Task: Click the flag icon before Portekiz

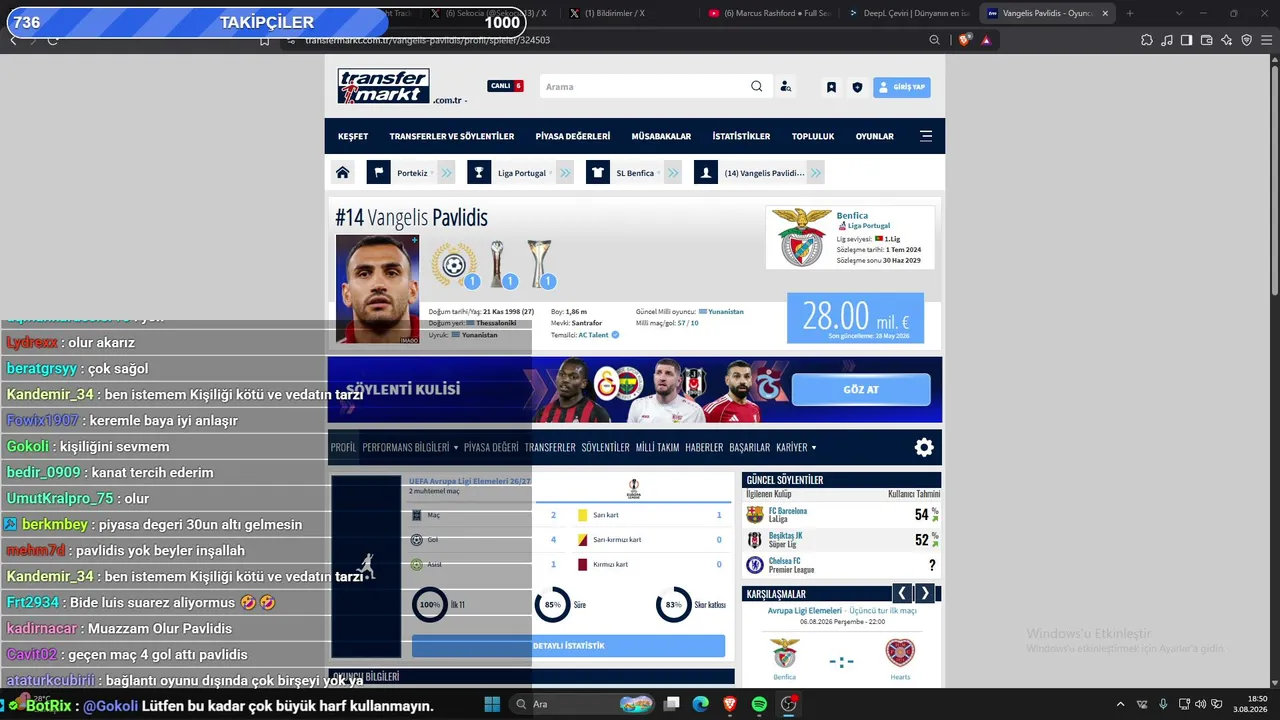Action: [x=378, y=173]
